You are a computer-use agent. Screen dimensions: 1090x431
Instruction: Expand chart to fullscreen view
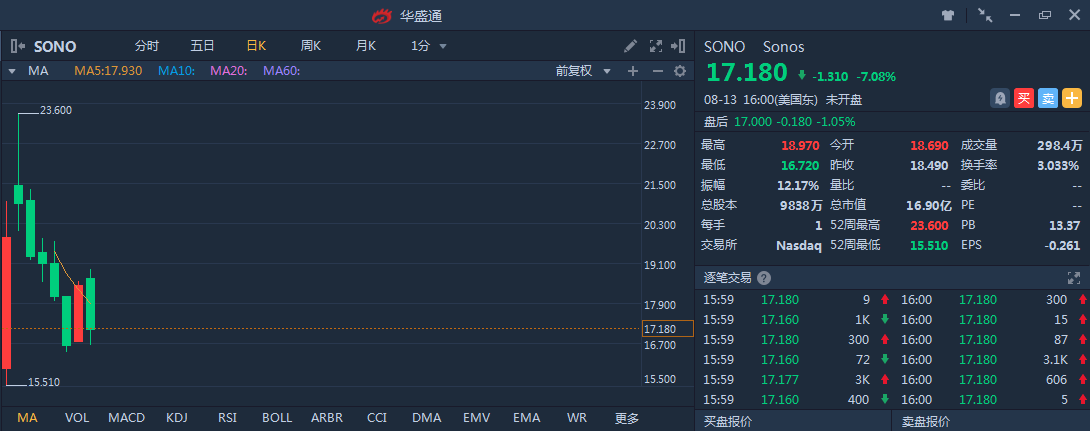point(656,46)
